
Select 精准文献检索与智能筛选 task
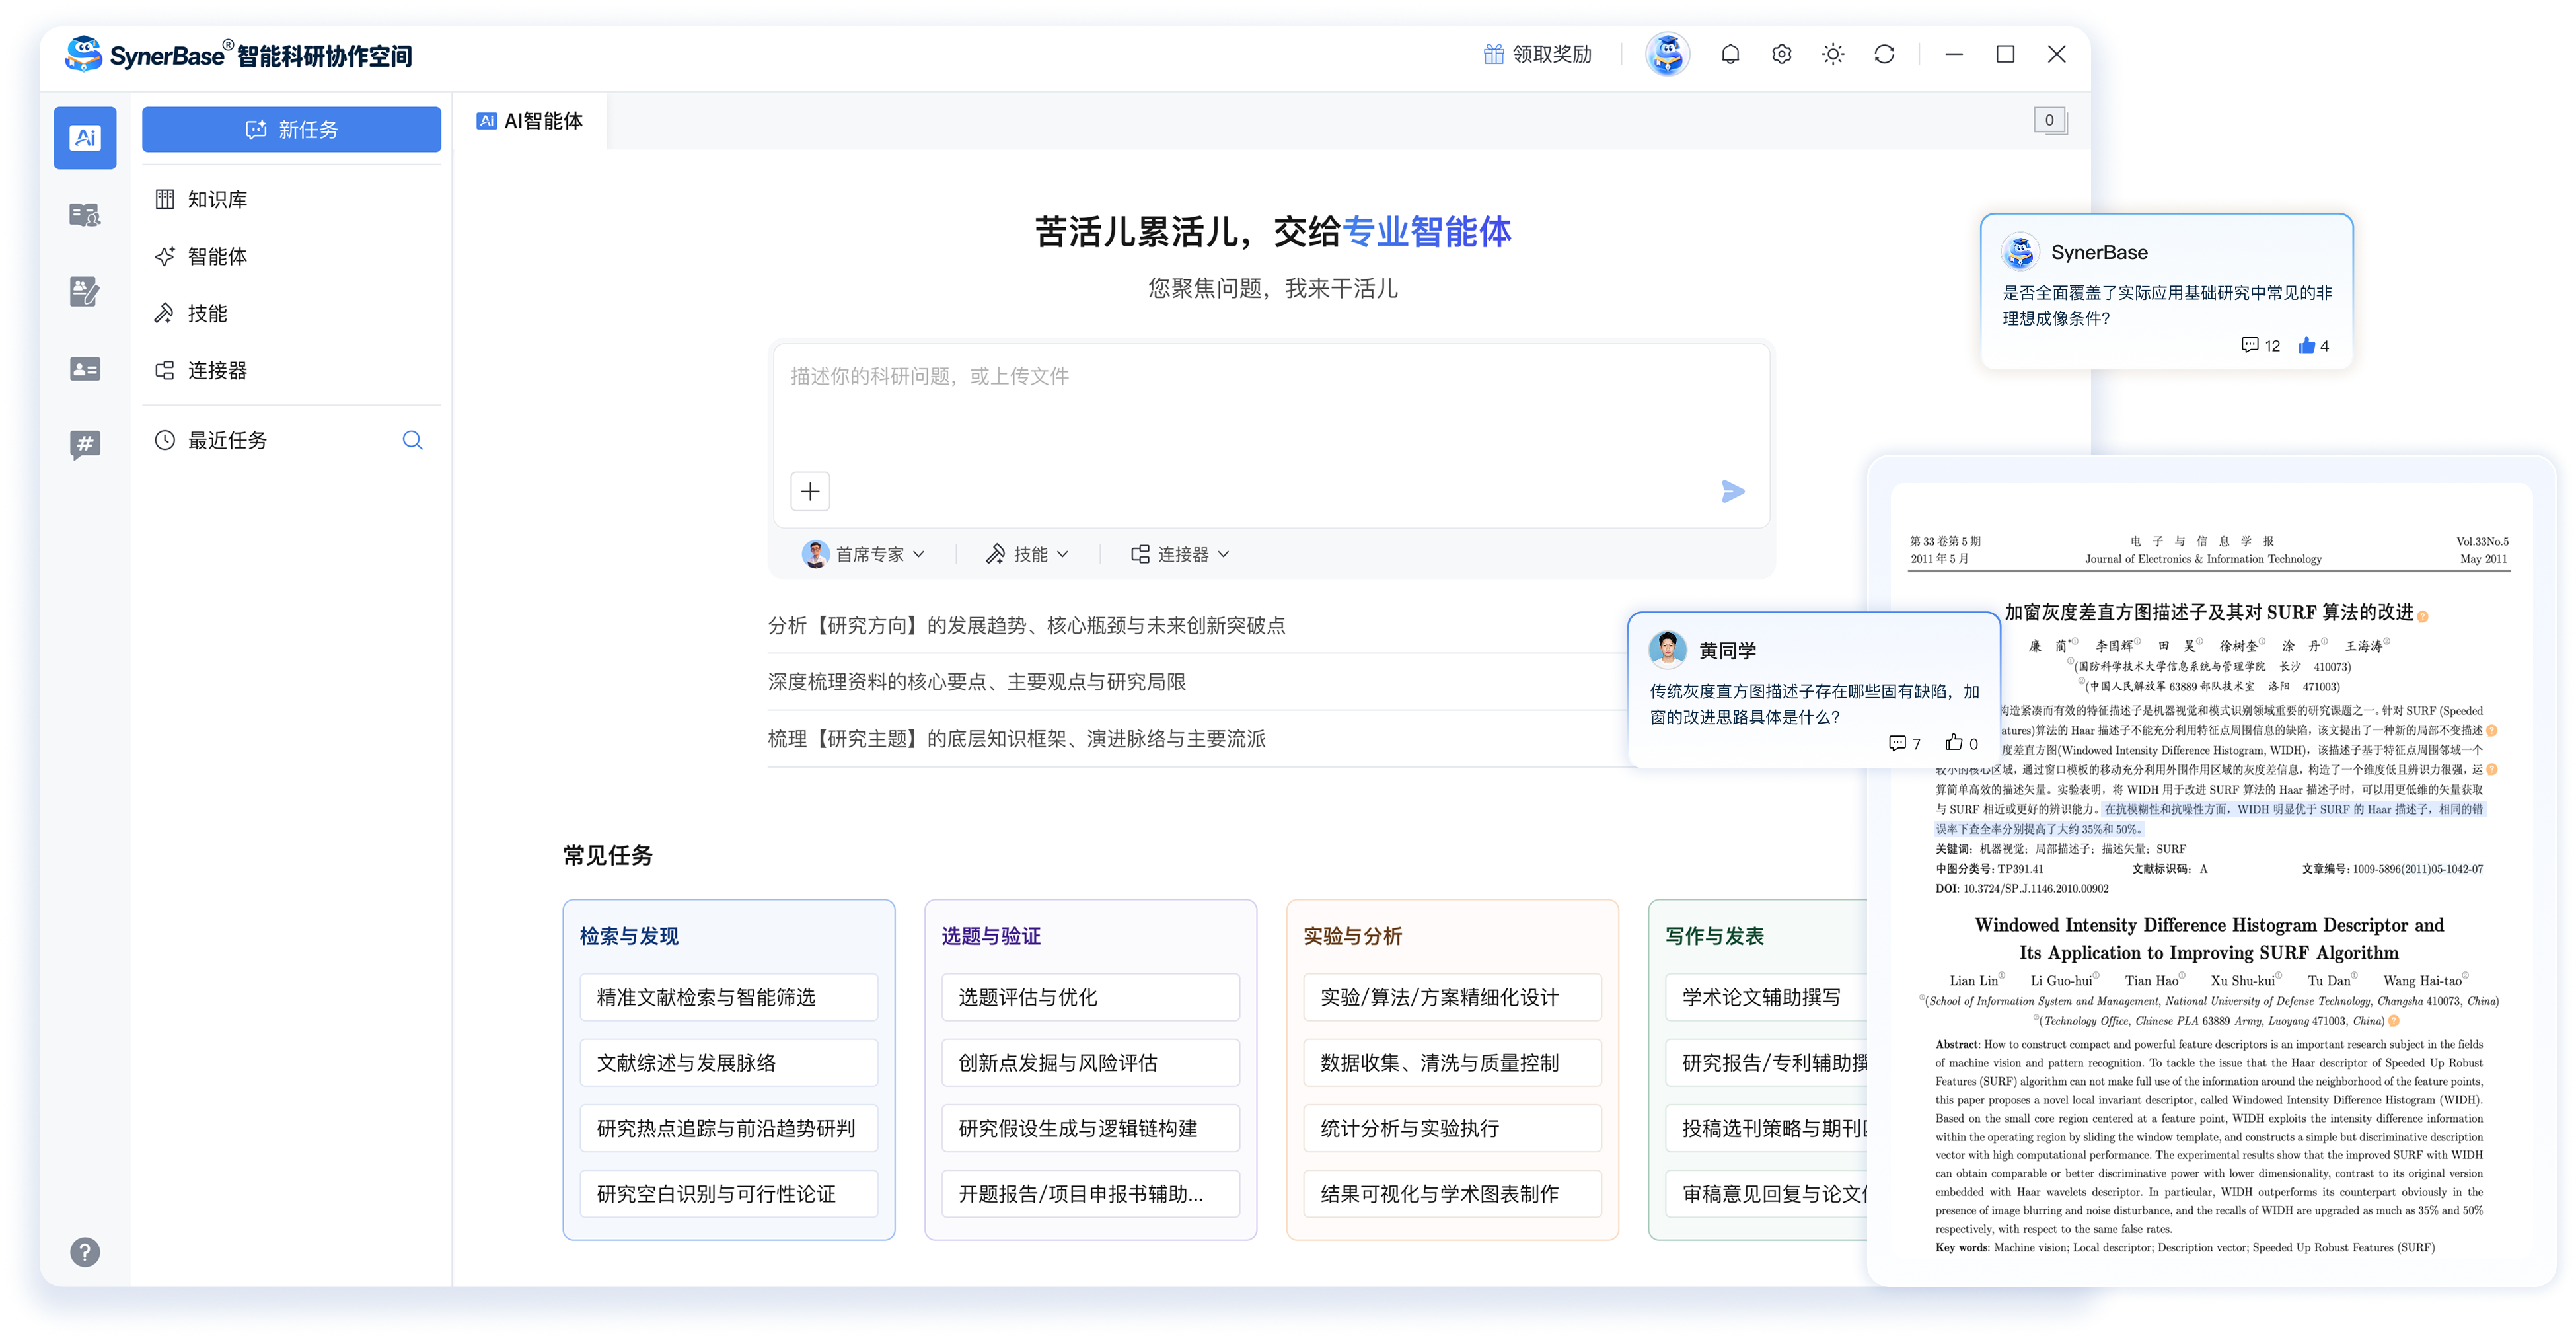pos(729,997)
